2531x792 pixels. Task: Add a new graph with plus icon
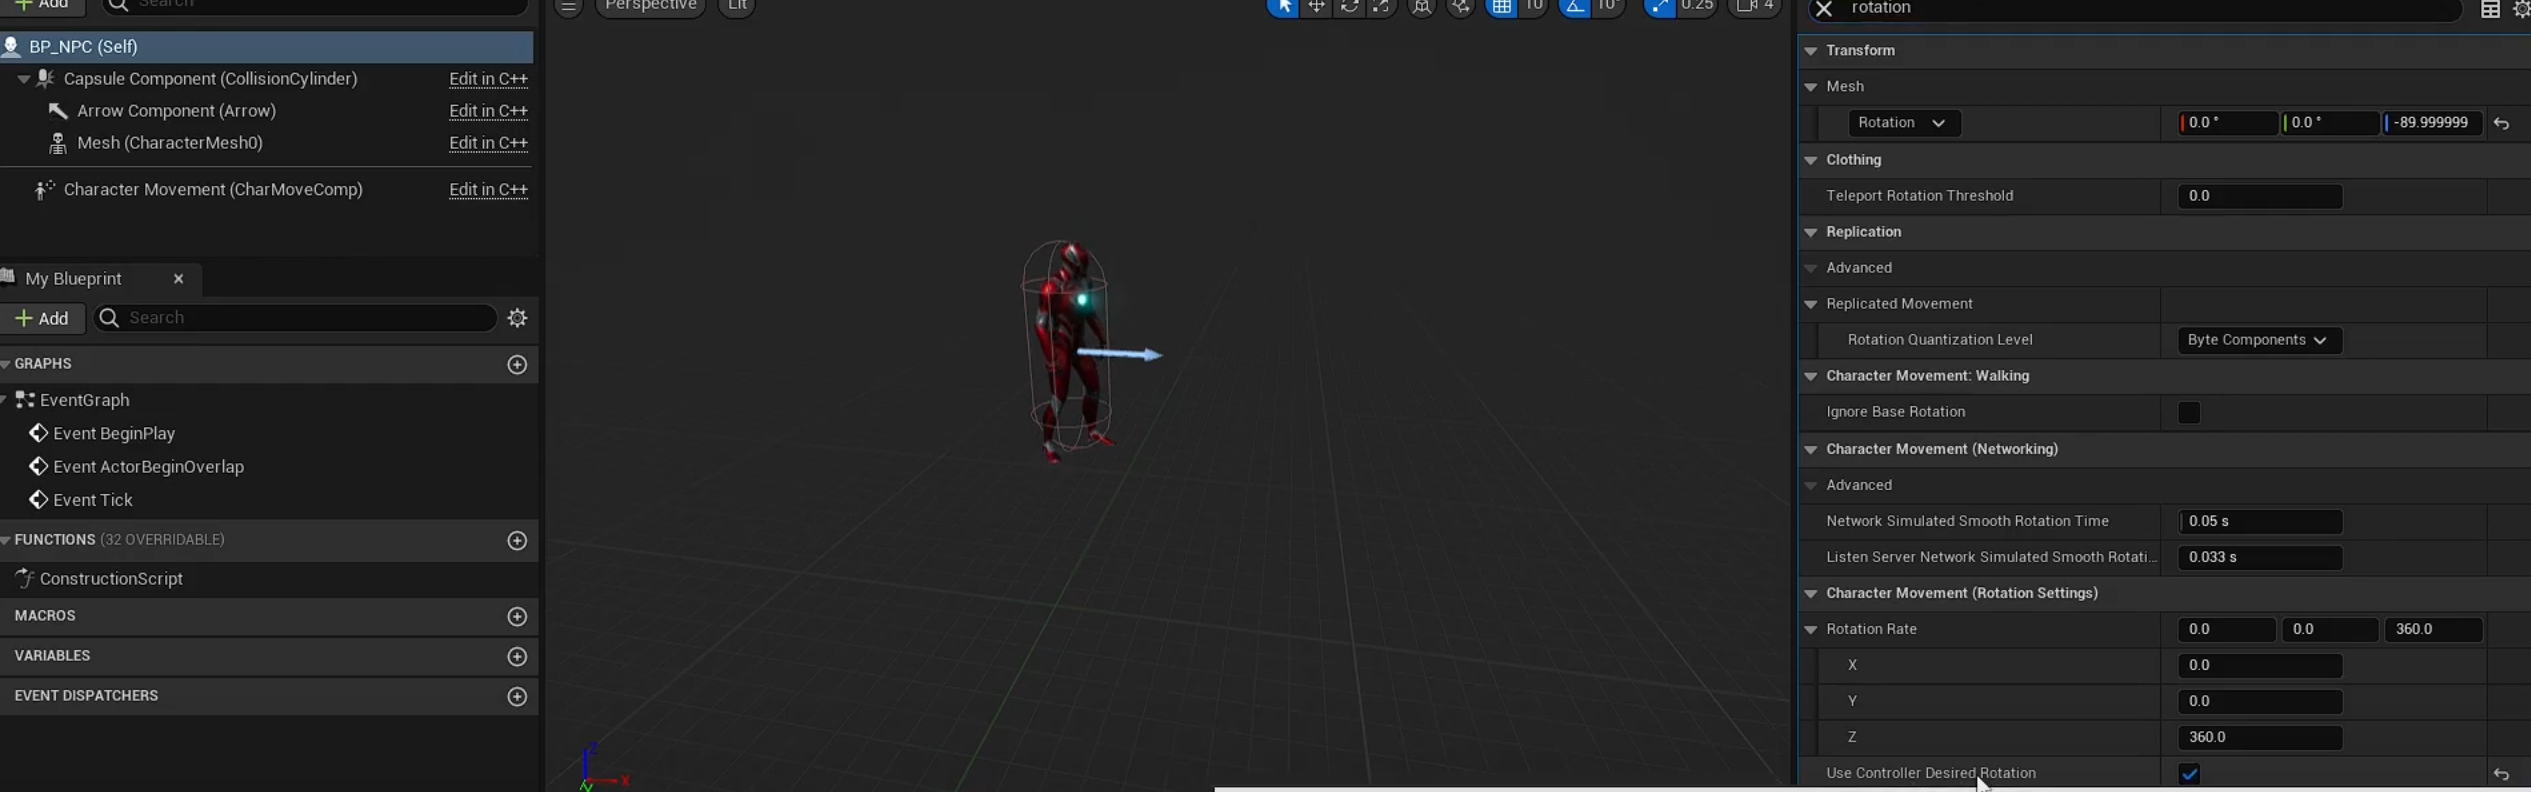pyautogui.click(x=517, y=364)
